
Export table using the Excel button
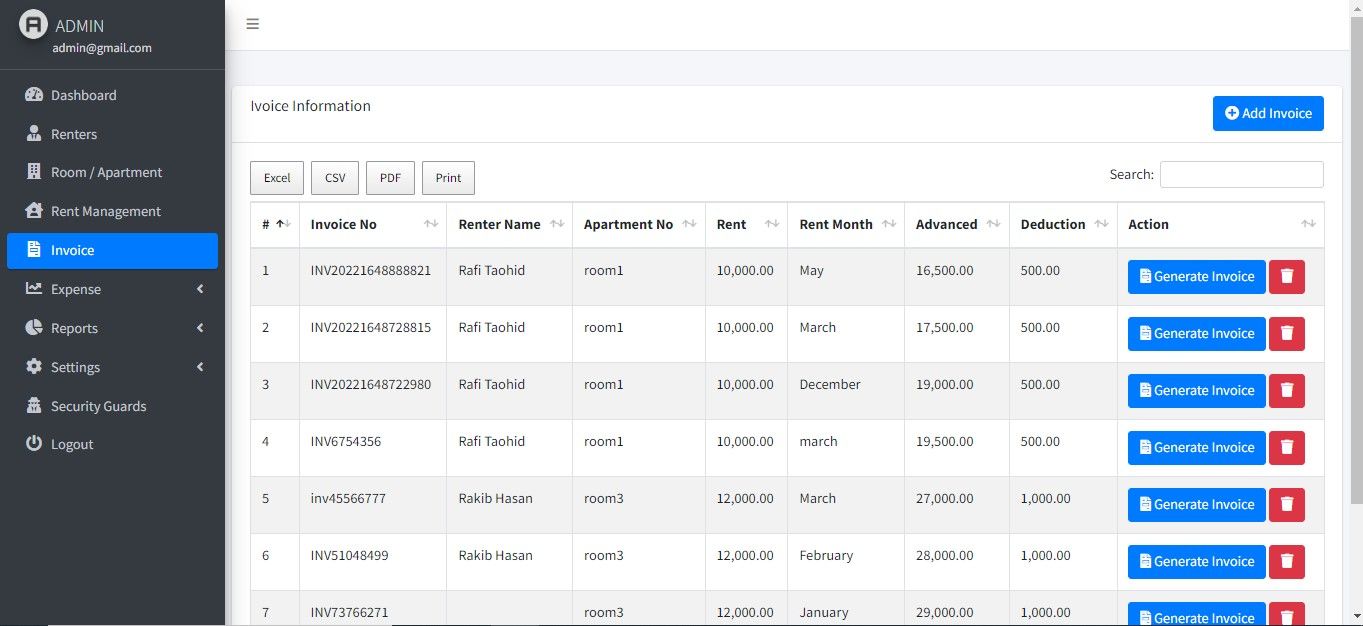coord(277,178)
